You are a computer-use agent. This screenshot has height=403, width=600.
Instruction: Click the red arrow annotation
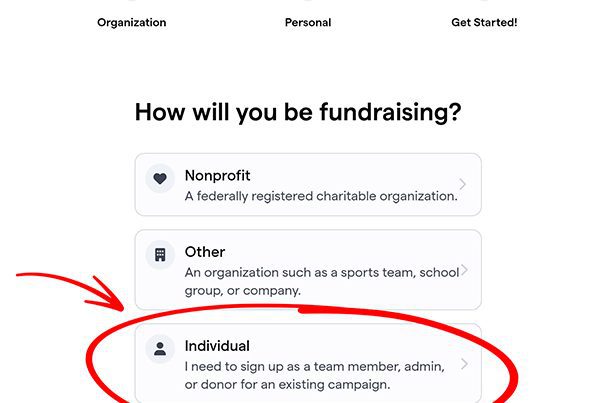tap(73, 291)
